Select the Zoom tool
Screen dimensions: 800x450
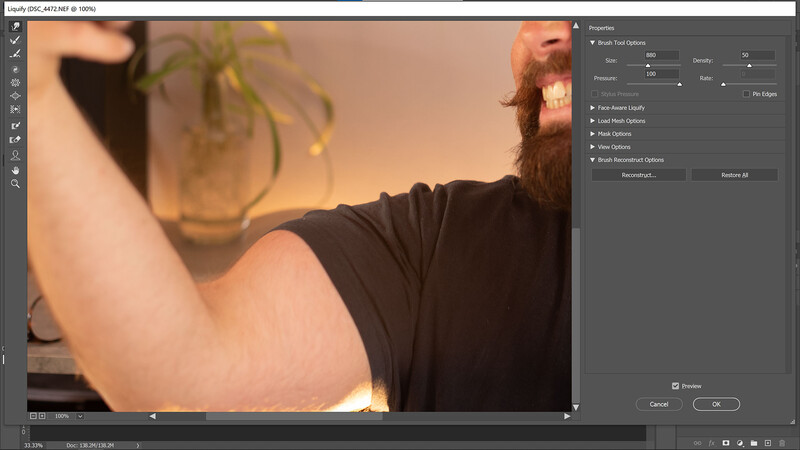click(15, 184)
